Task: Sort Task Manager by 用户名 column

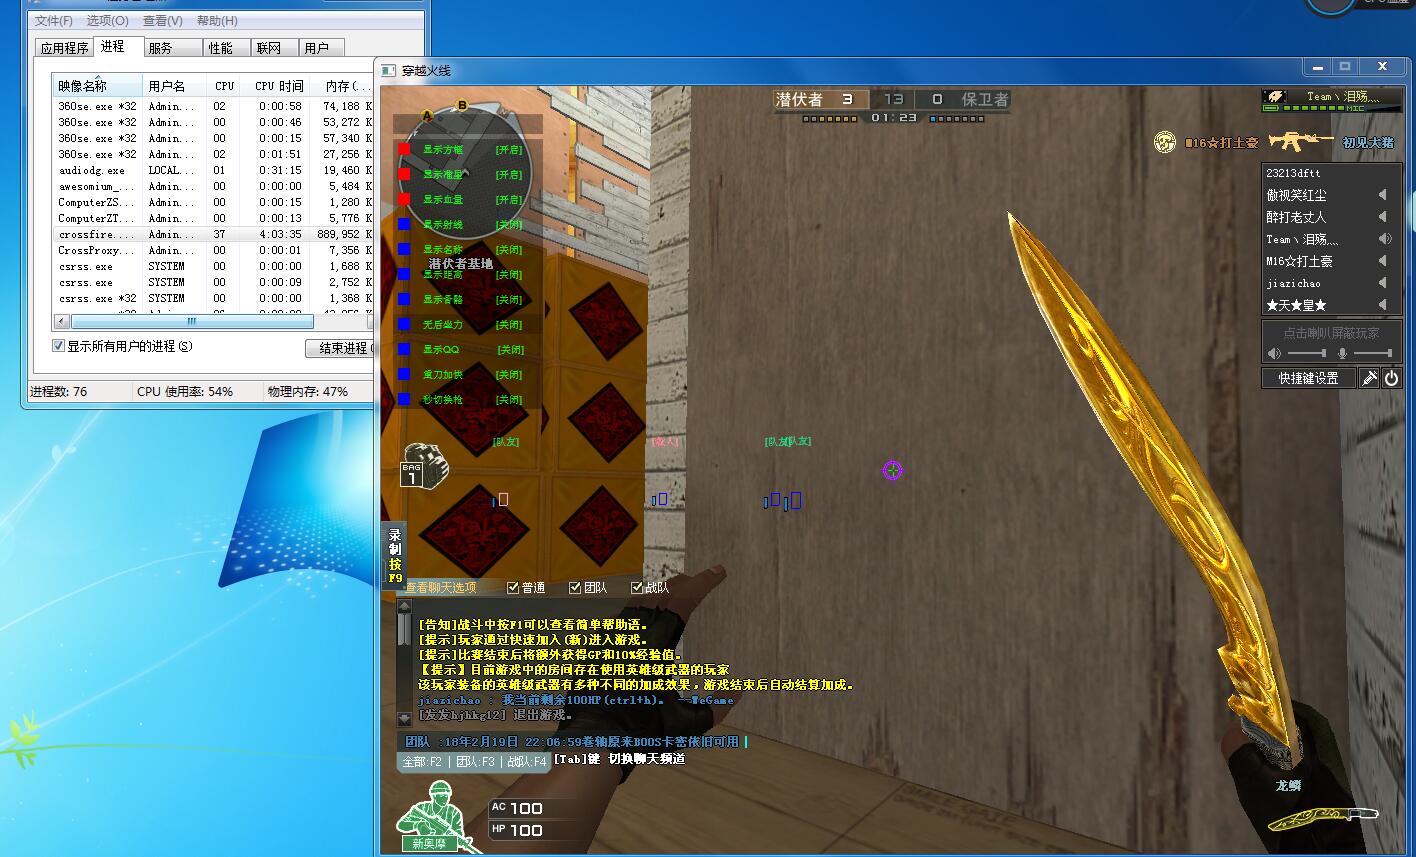Action: point(174,86)
